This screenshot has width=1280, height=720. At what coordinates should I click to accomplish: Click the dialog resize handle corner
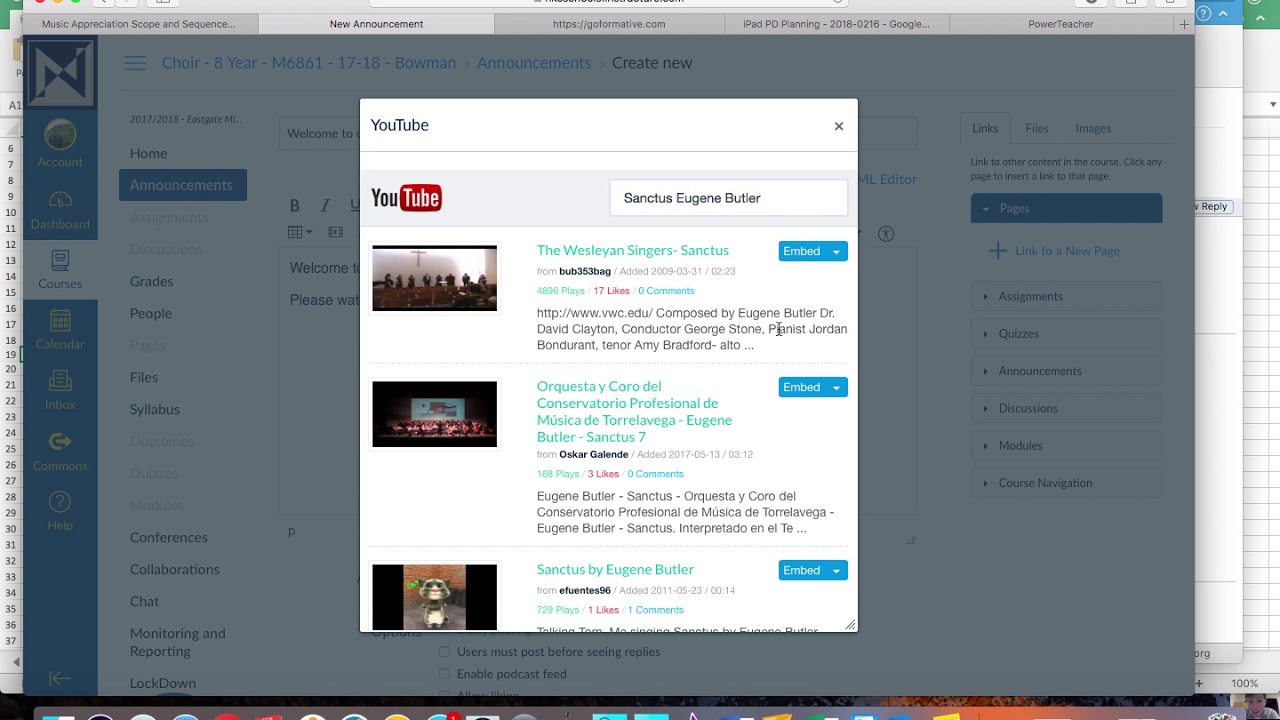coord(850,625)
